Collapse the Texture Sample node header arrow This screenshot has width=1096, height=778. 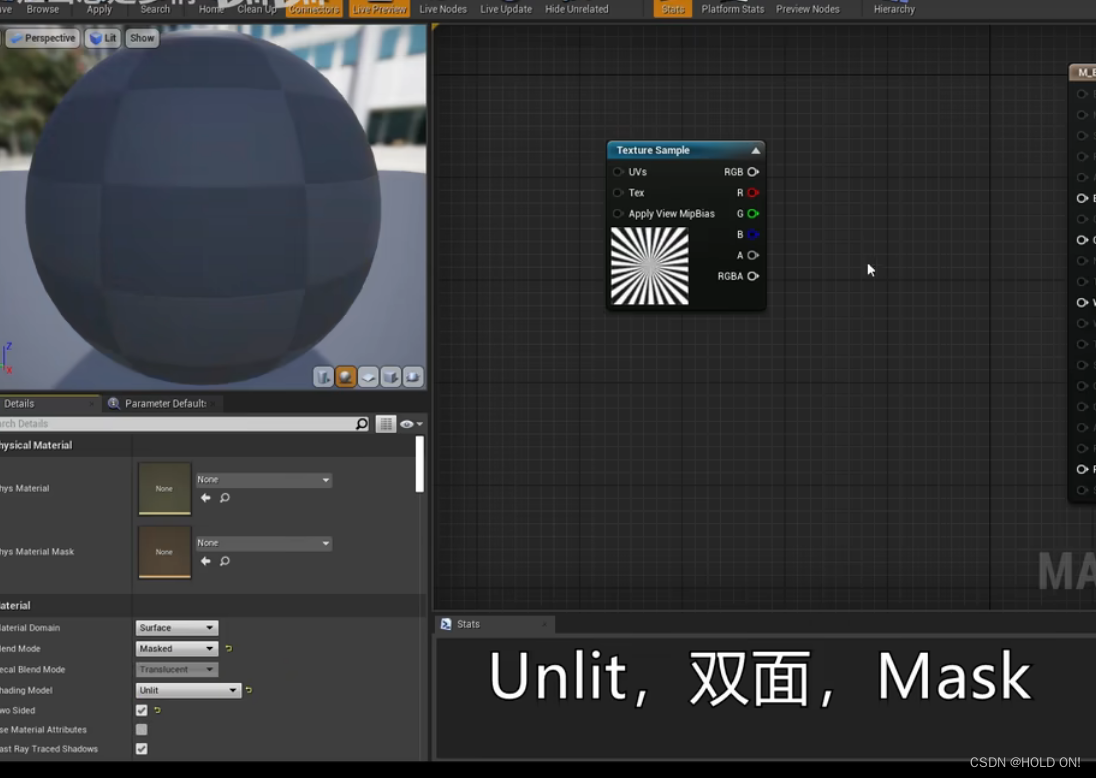pos(755,149)
